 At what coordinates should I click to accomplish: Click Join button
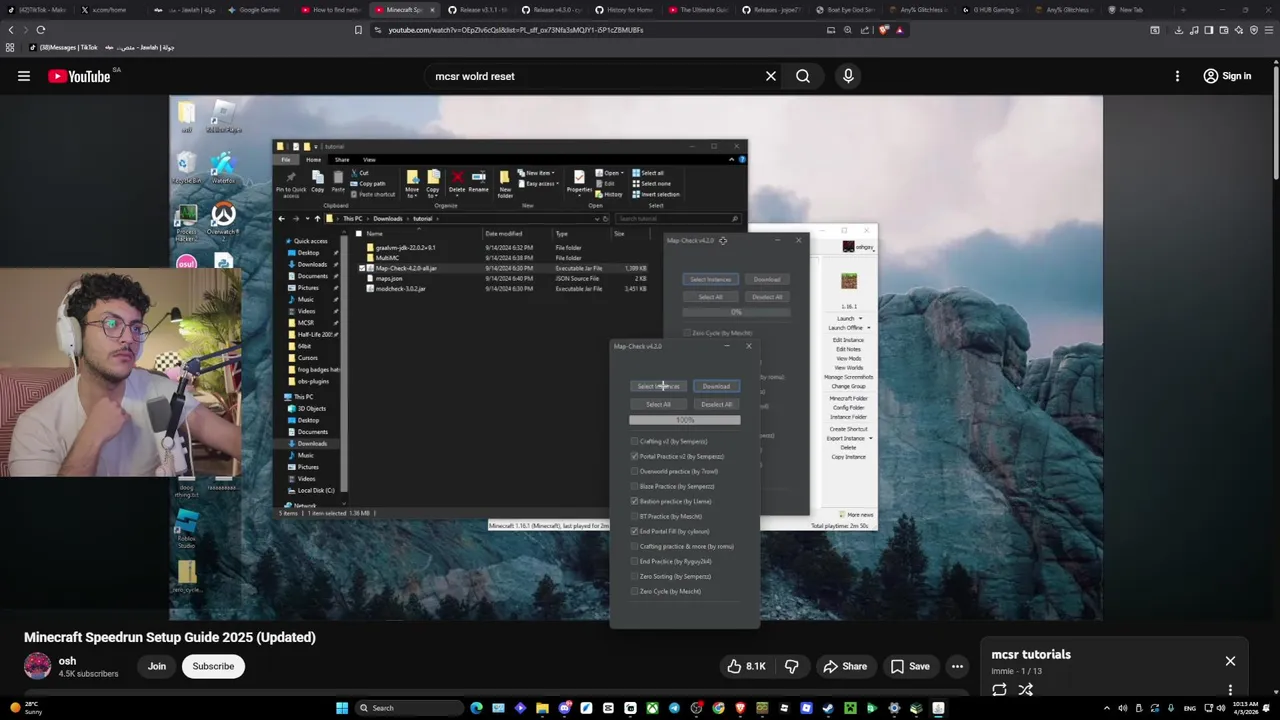click(x=157, y=666)
